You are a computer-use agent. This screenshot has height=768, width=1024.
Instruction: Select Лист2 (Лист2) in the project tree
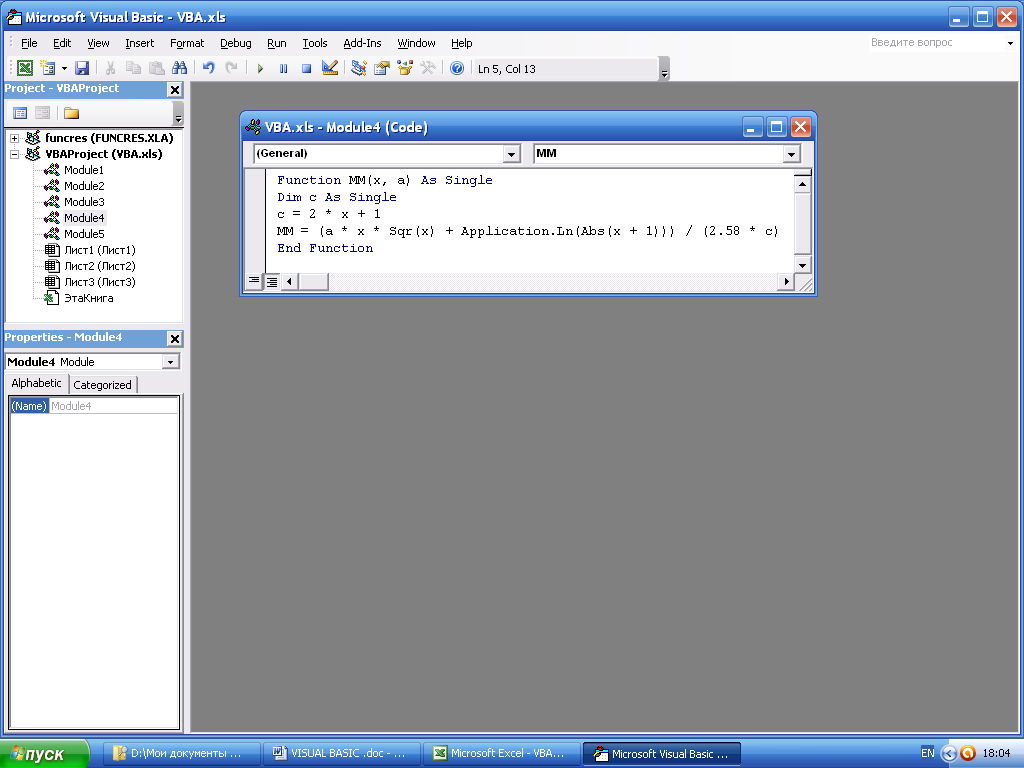[x=99, y=266]
